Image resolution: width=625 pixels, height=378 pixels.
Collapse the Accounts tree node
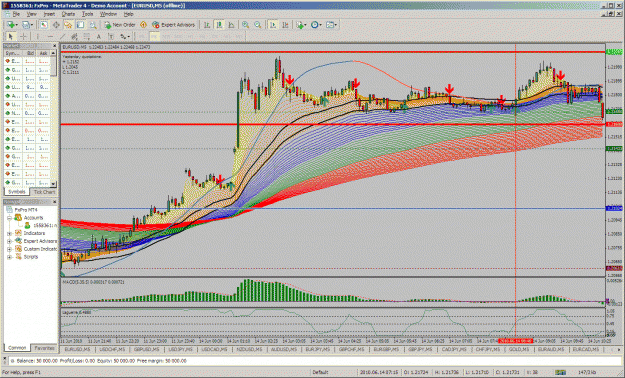(9, 218)
